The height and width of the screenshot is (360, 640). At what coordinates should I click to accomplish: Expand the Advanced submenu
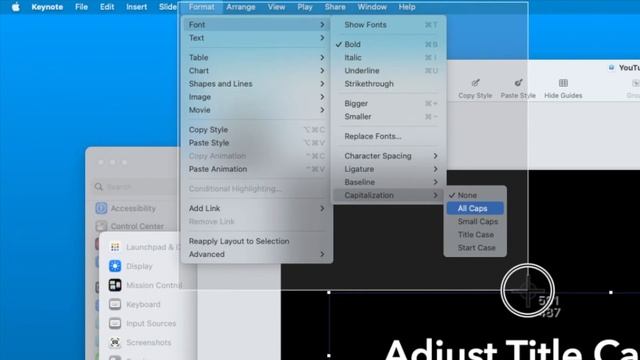coord(257,254)
